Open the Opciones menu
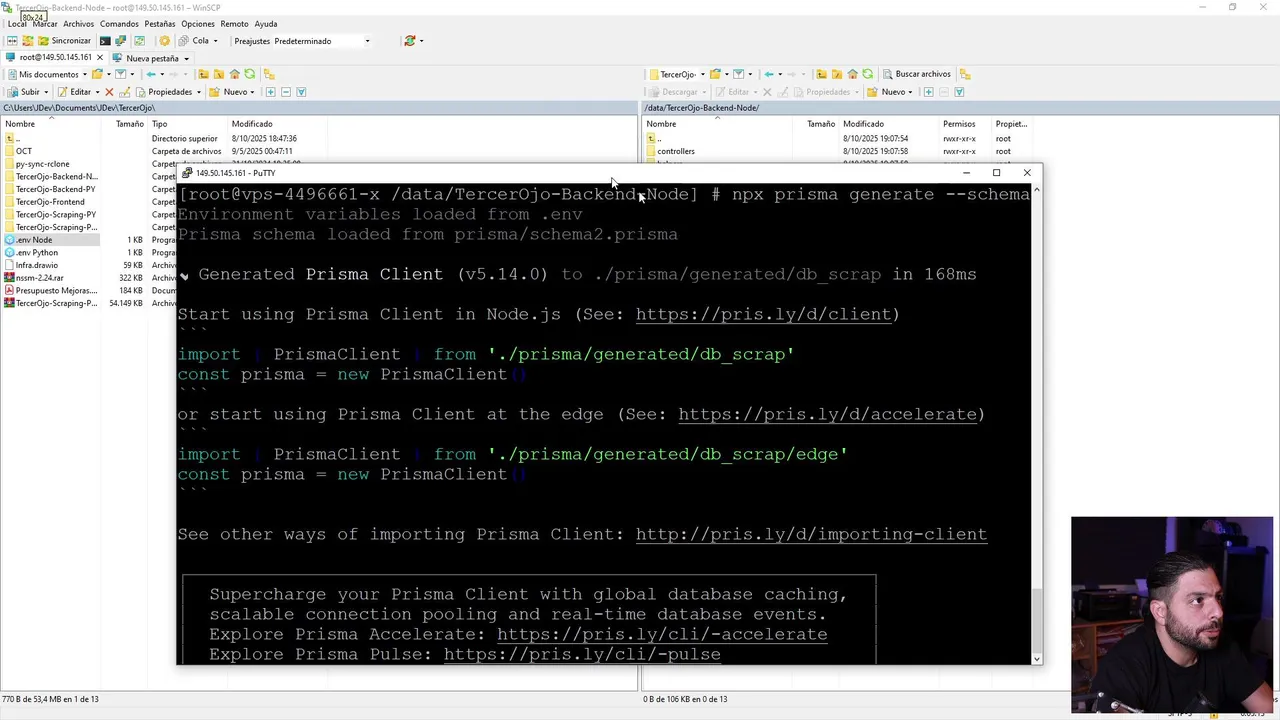Screen dimensions: 1280x720 (x=198, y=24)
